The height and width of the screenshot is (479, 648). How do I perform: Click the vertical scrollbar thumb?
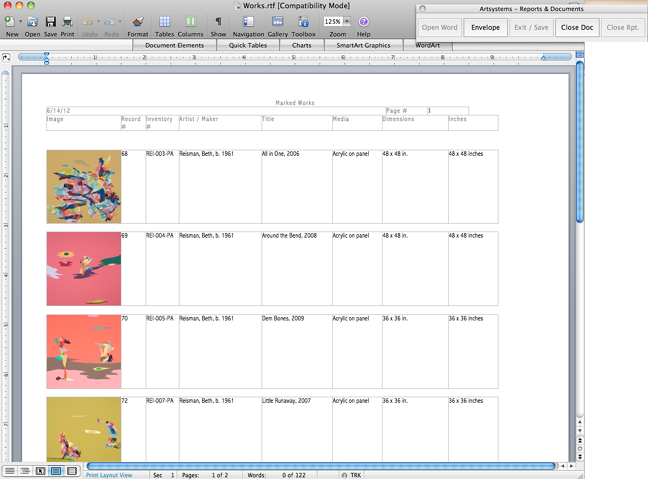tap(579, 140)
